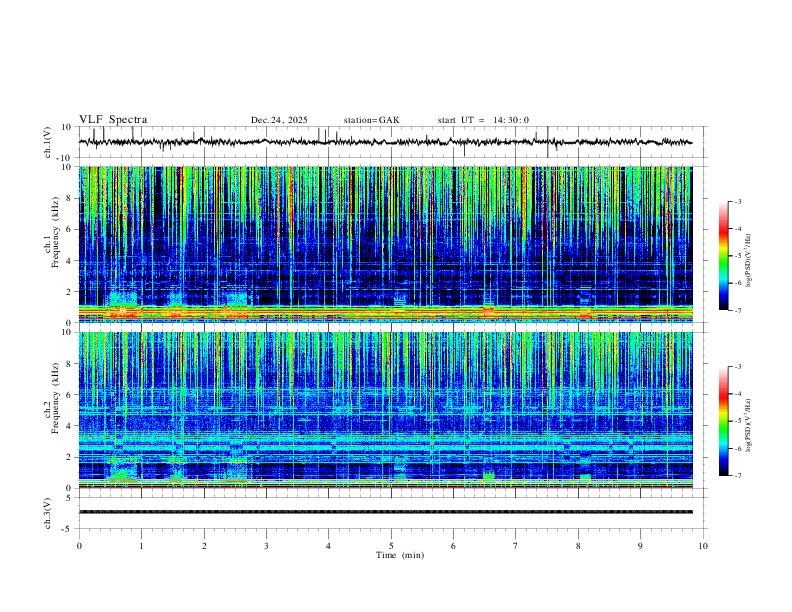Click the 'ch.3(V)' axis label

coord(48,513)
